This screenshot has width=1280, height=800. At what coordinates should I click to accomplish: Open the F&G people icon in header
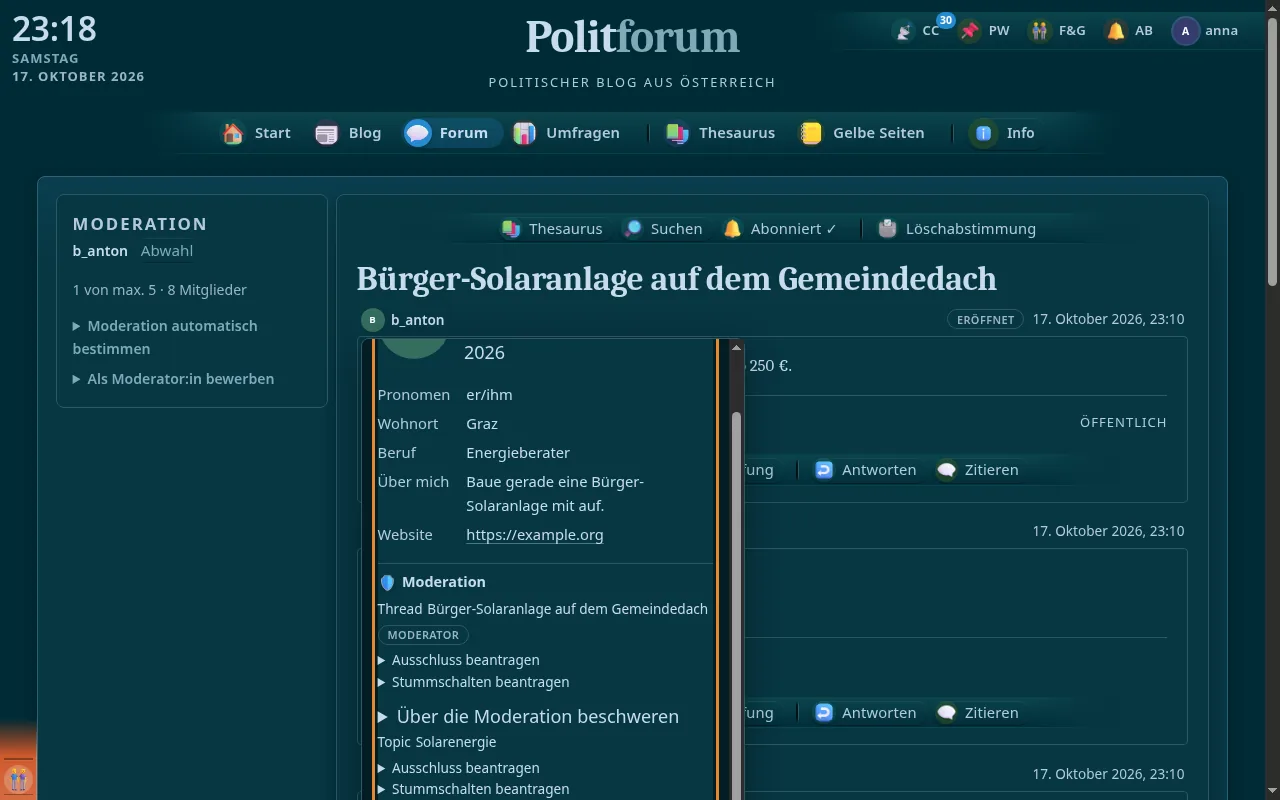coord(1041,31)
